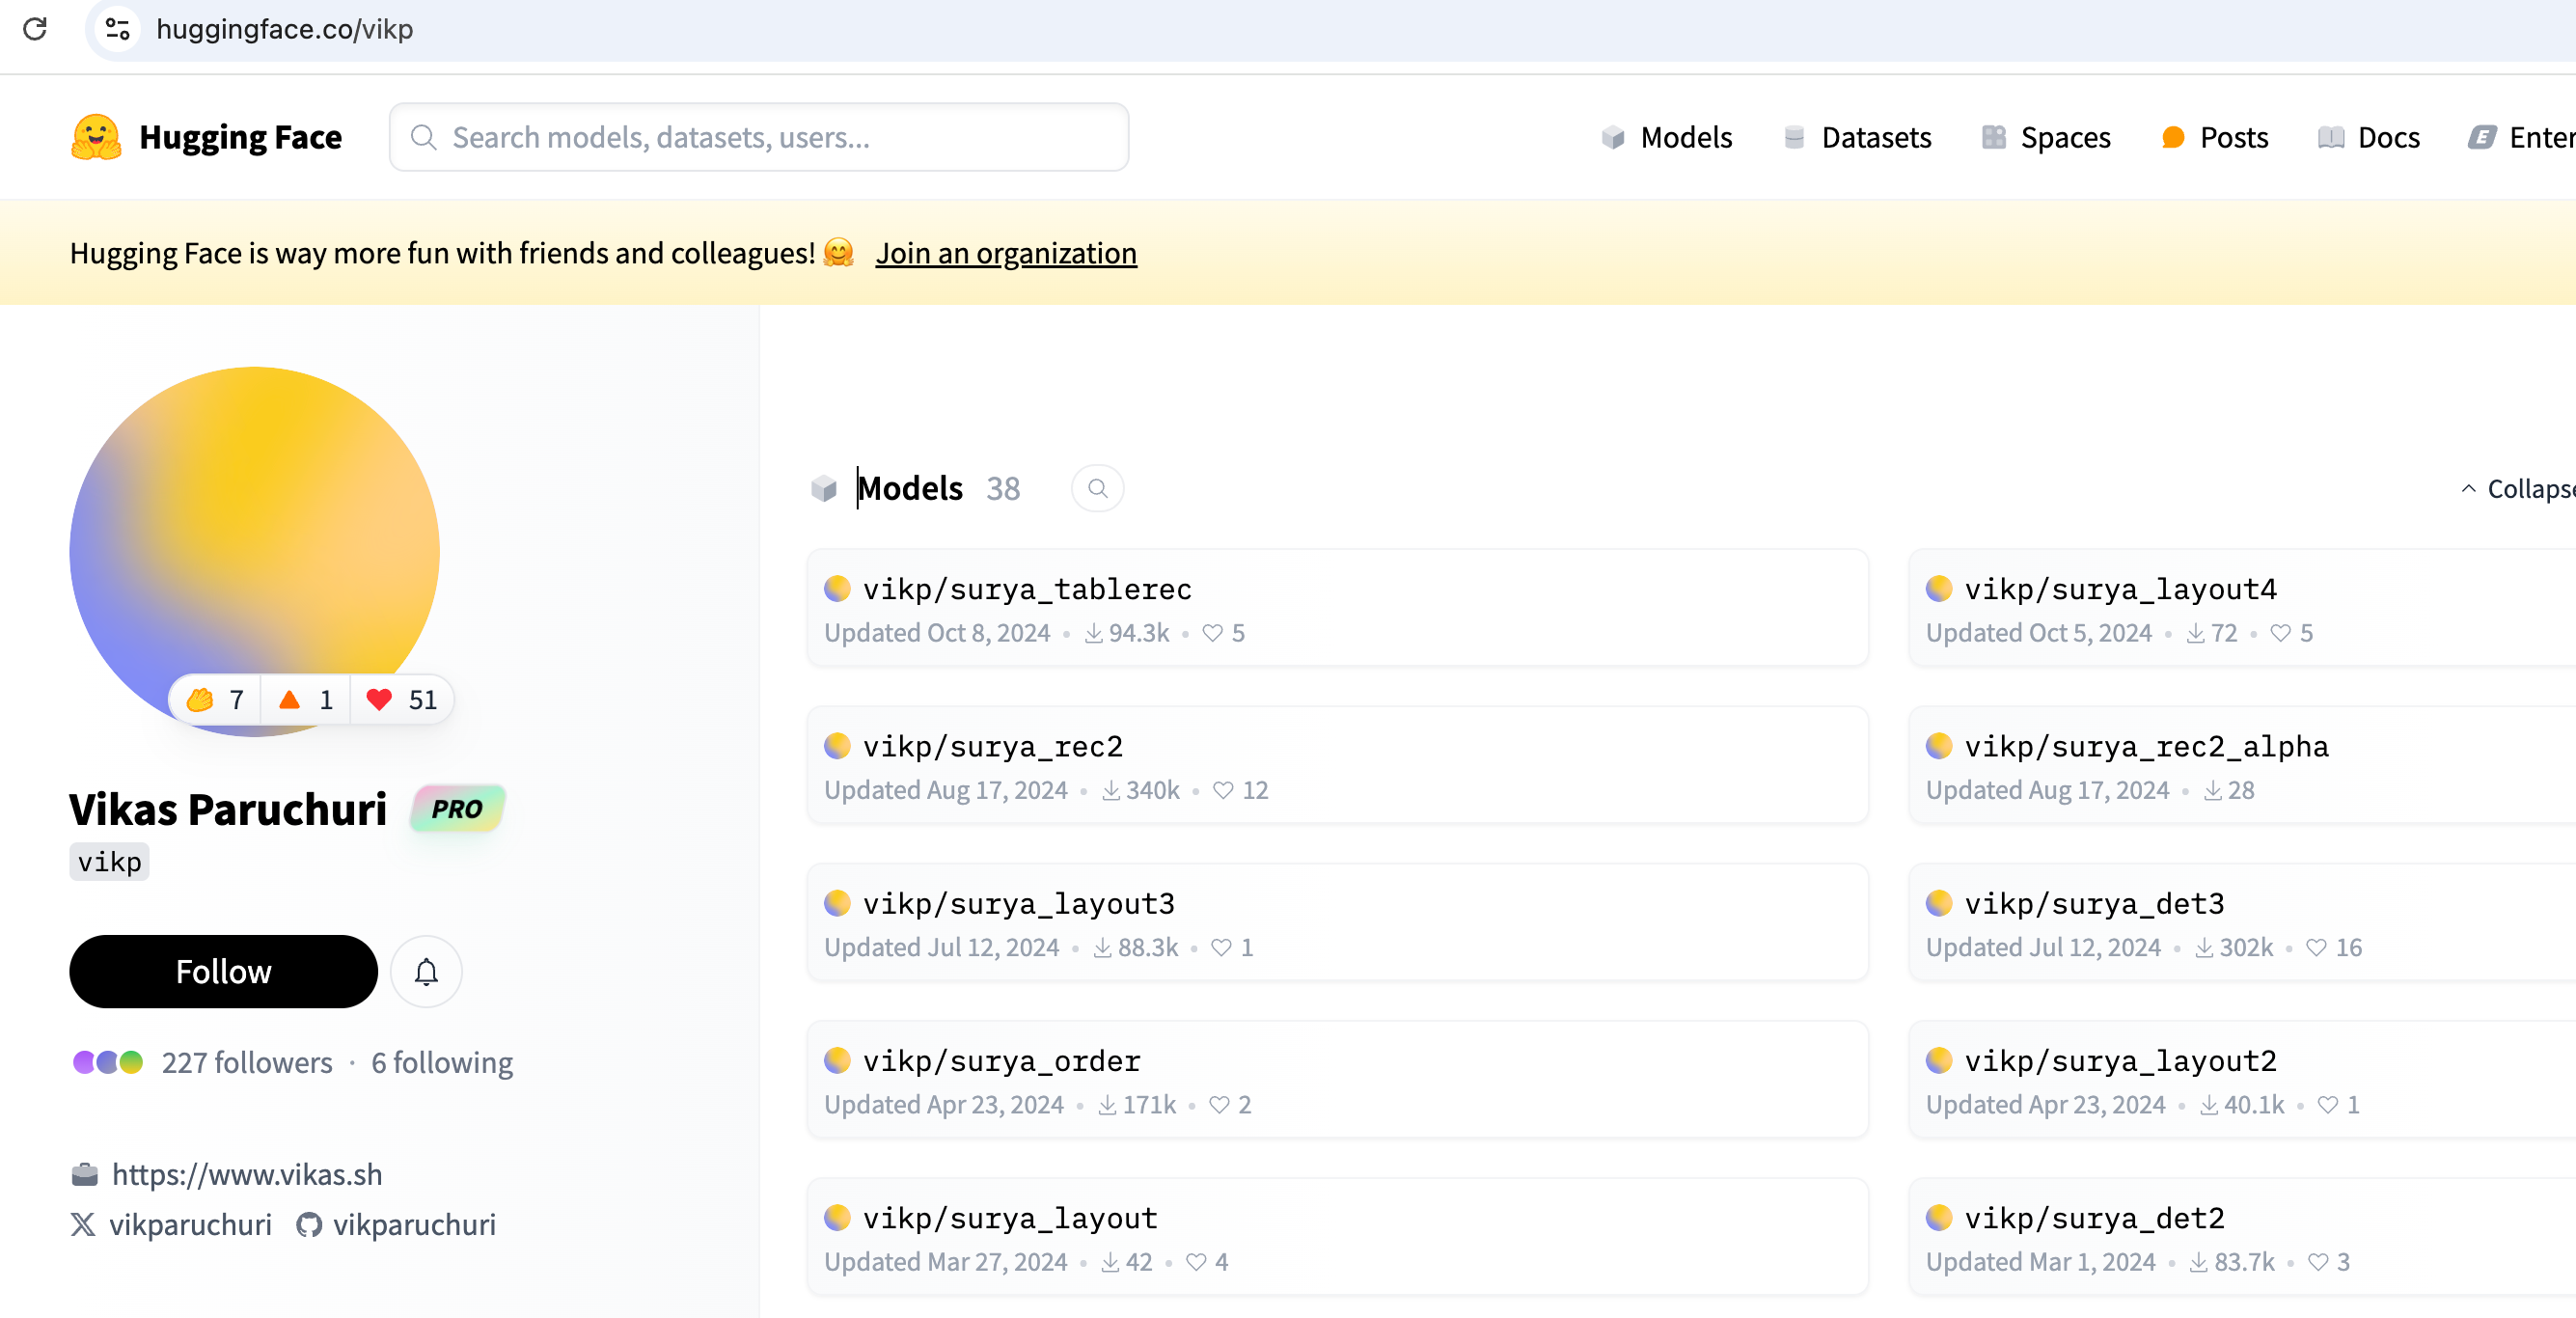Click the models search magnifier icon
Screen dimensions: 2576x1318
click(x=1097, y=488)
